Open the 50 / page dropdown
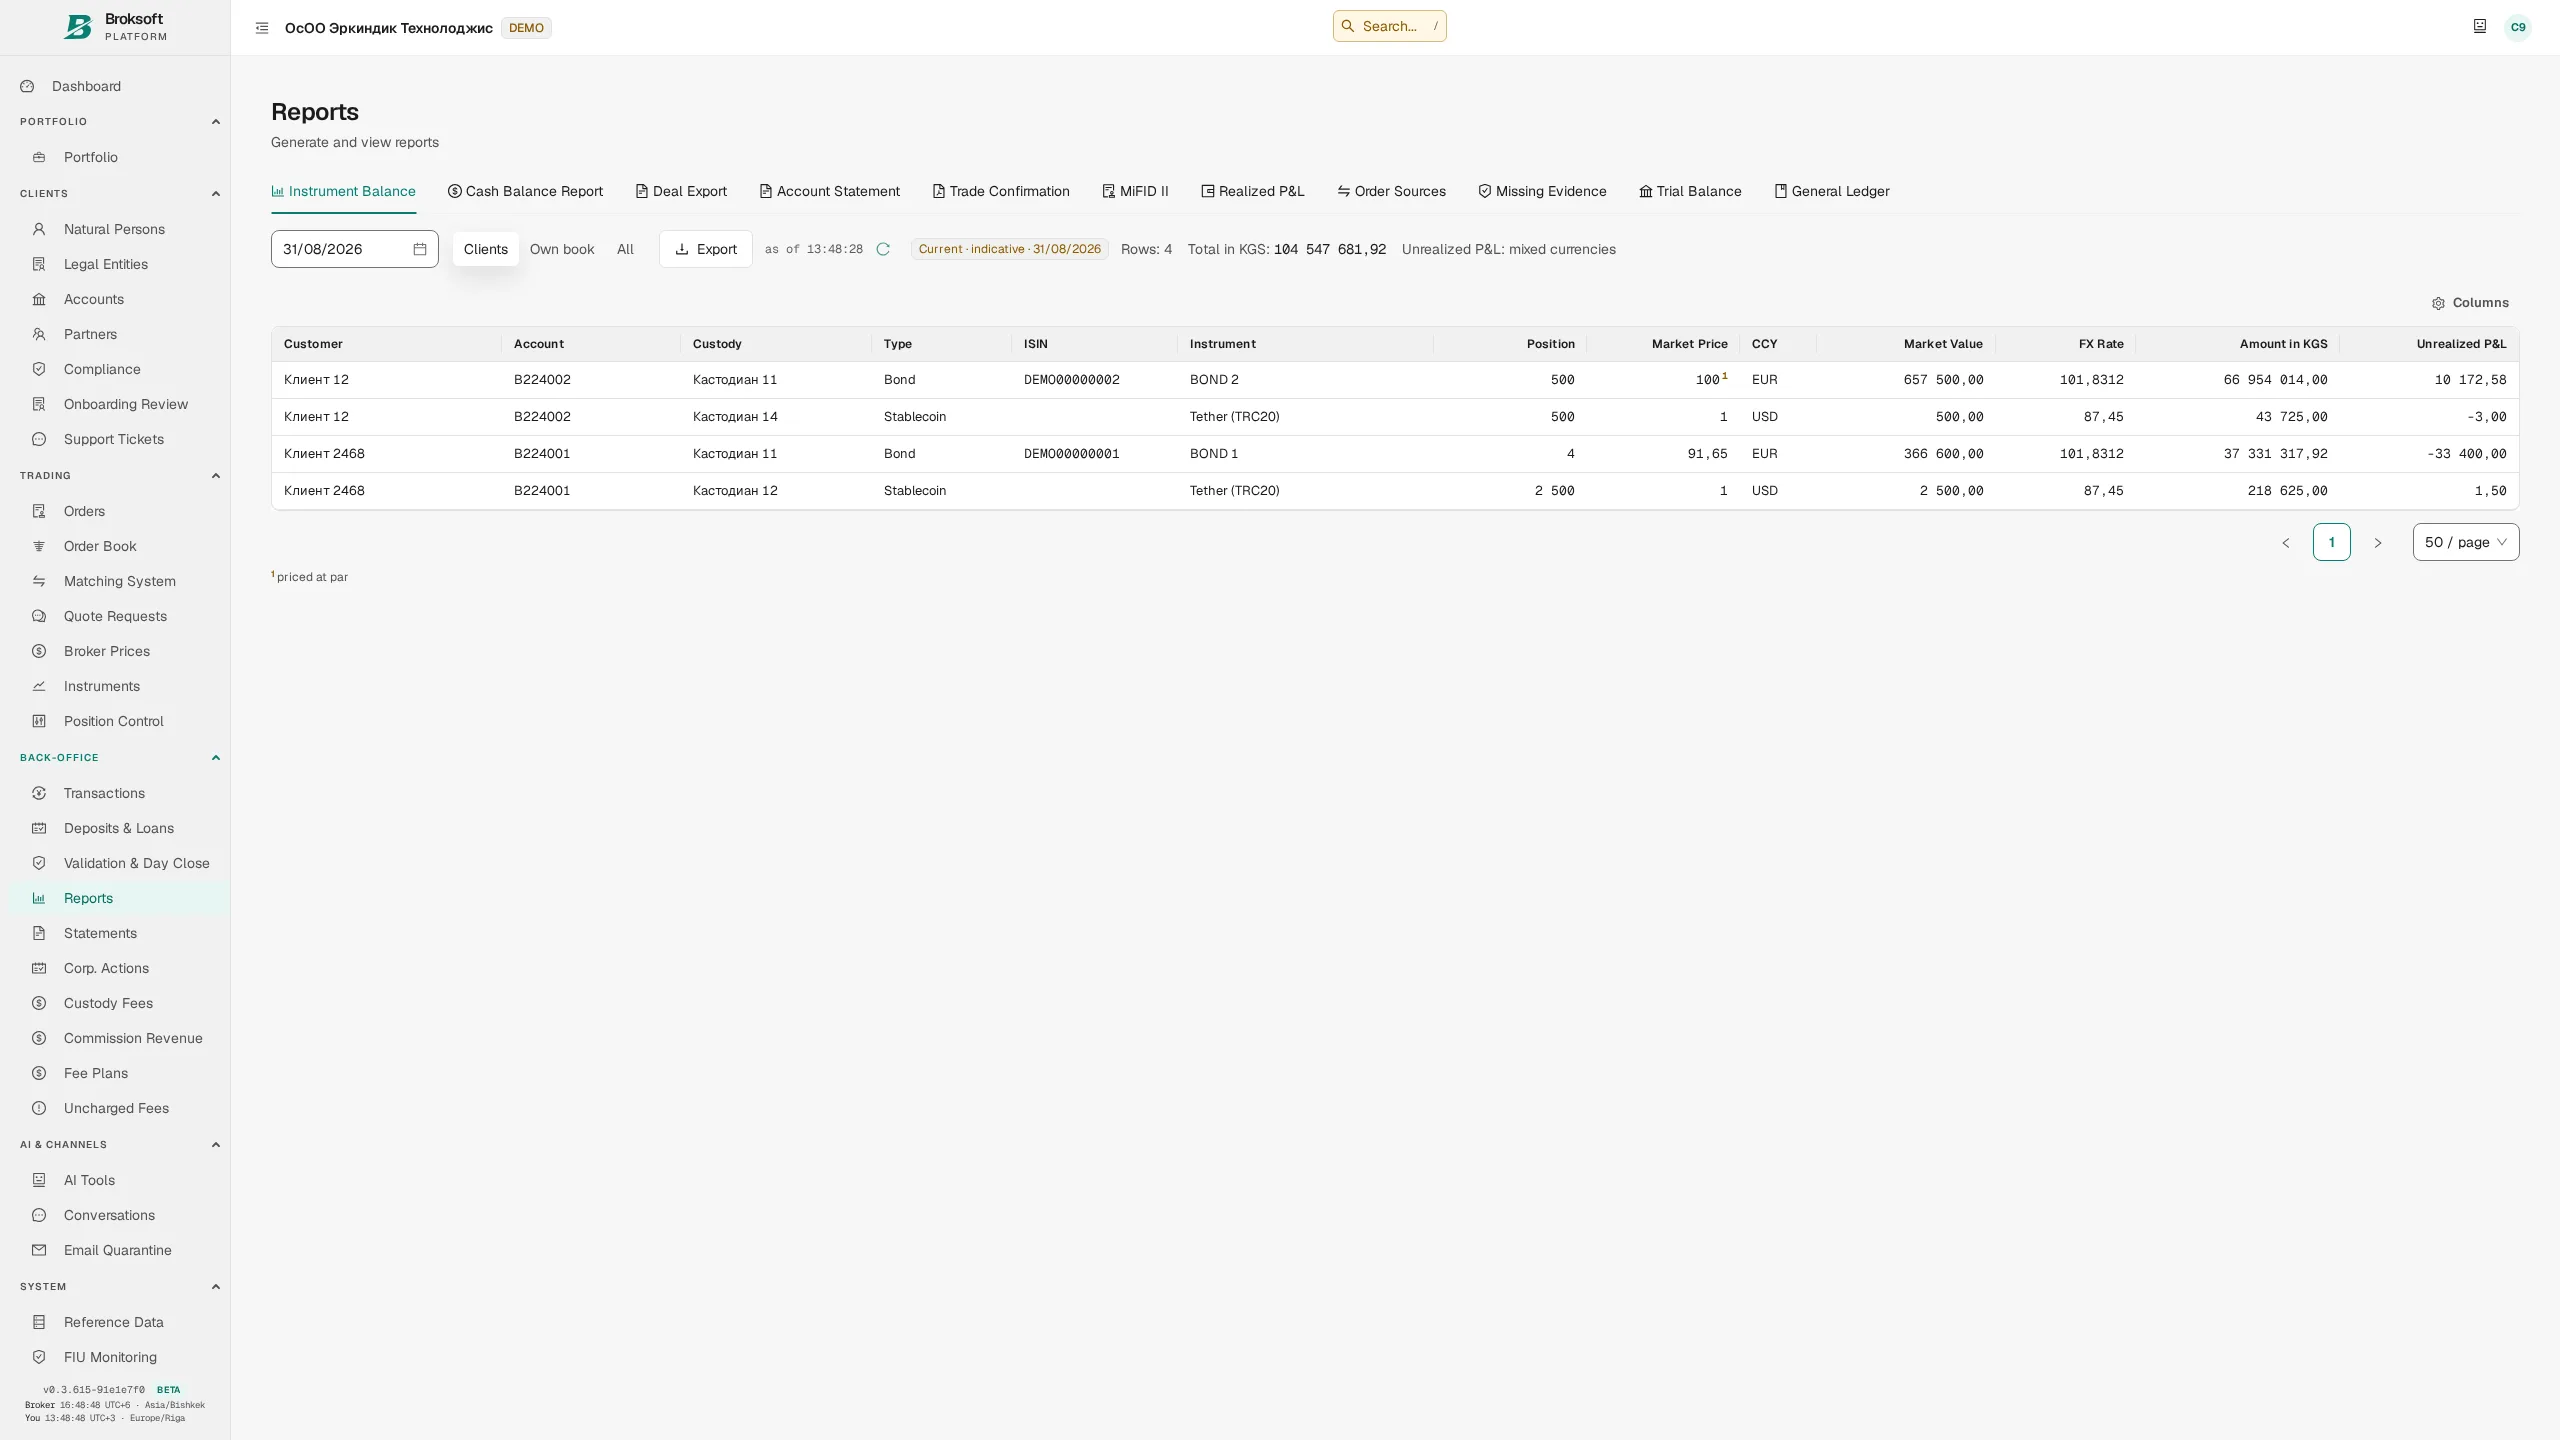Image resolution: width=2560 pixels, height=1440 pixels. click(2466, 542)
